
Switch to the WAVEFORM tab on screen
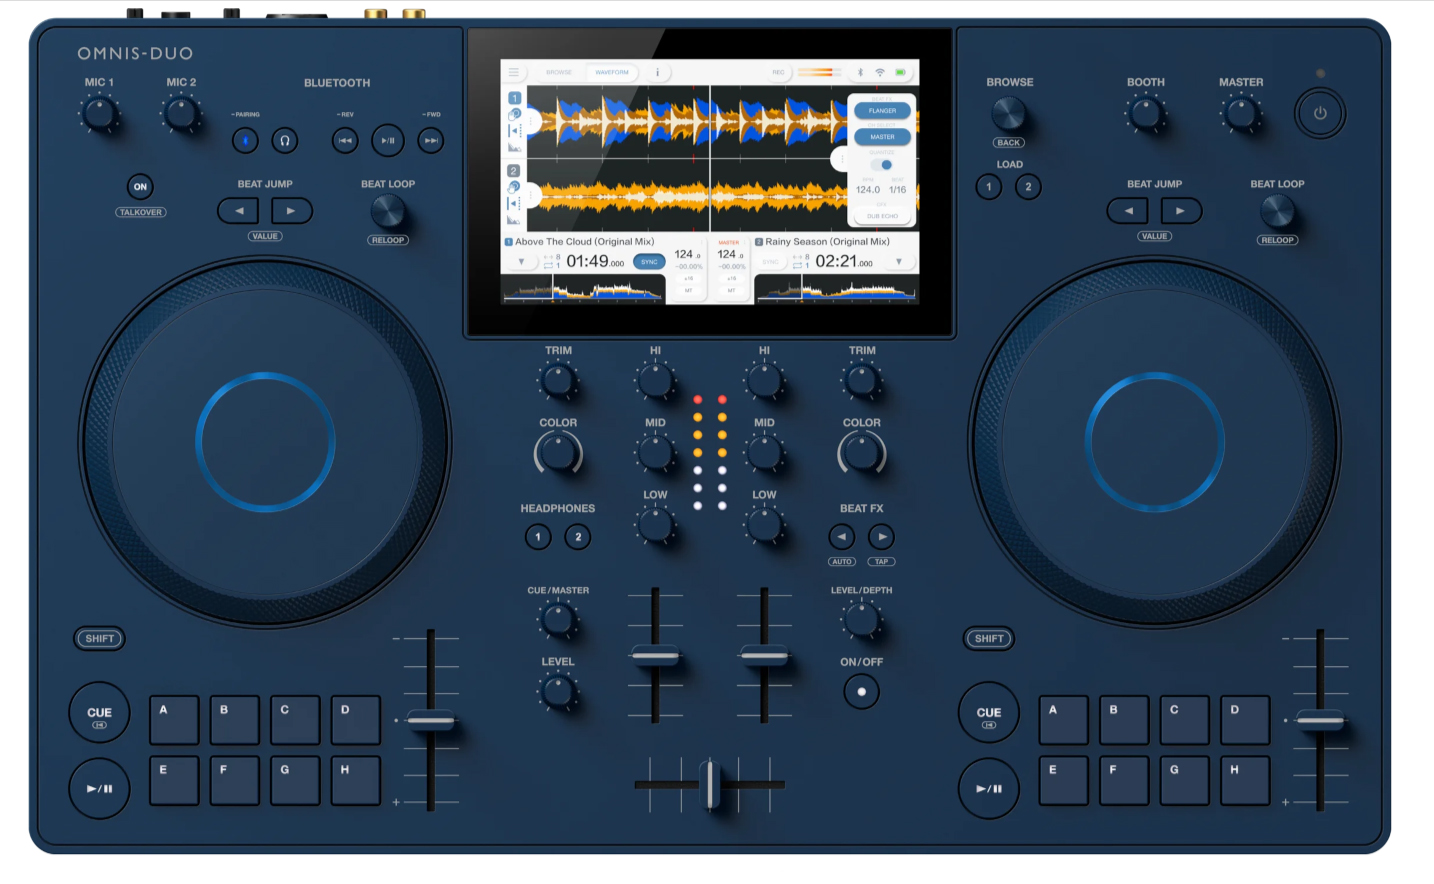pos(612,72)
